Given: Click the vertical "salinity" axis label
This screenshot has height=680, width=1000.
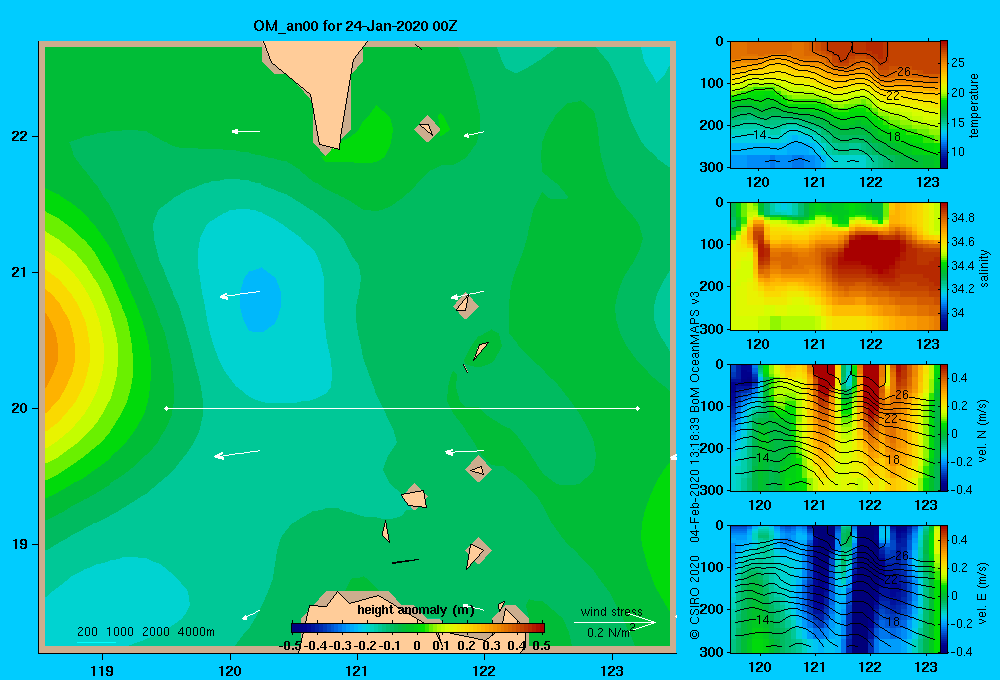Looking at the screenshot, I should point(984,268).
